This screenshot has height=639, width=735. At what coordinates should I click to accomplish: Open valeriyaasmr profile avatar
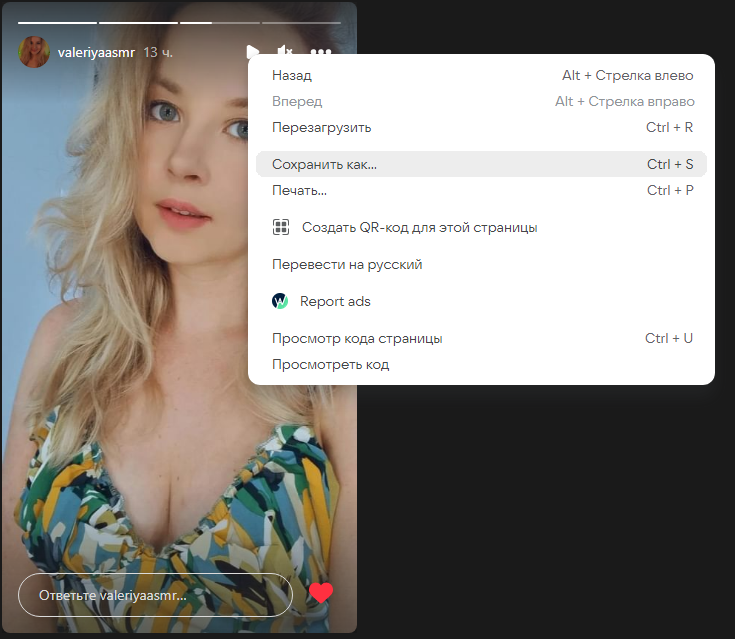[x=34, y=52]
